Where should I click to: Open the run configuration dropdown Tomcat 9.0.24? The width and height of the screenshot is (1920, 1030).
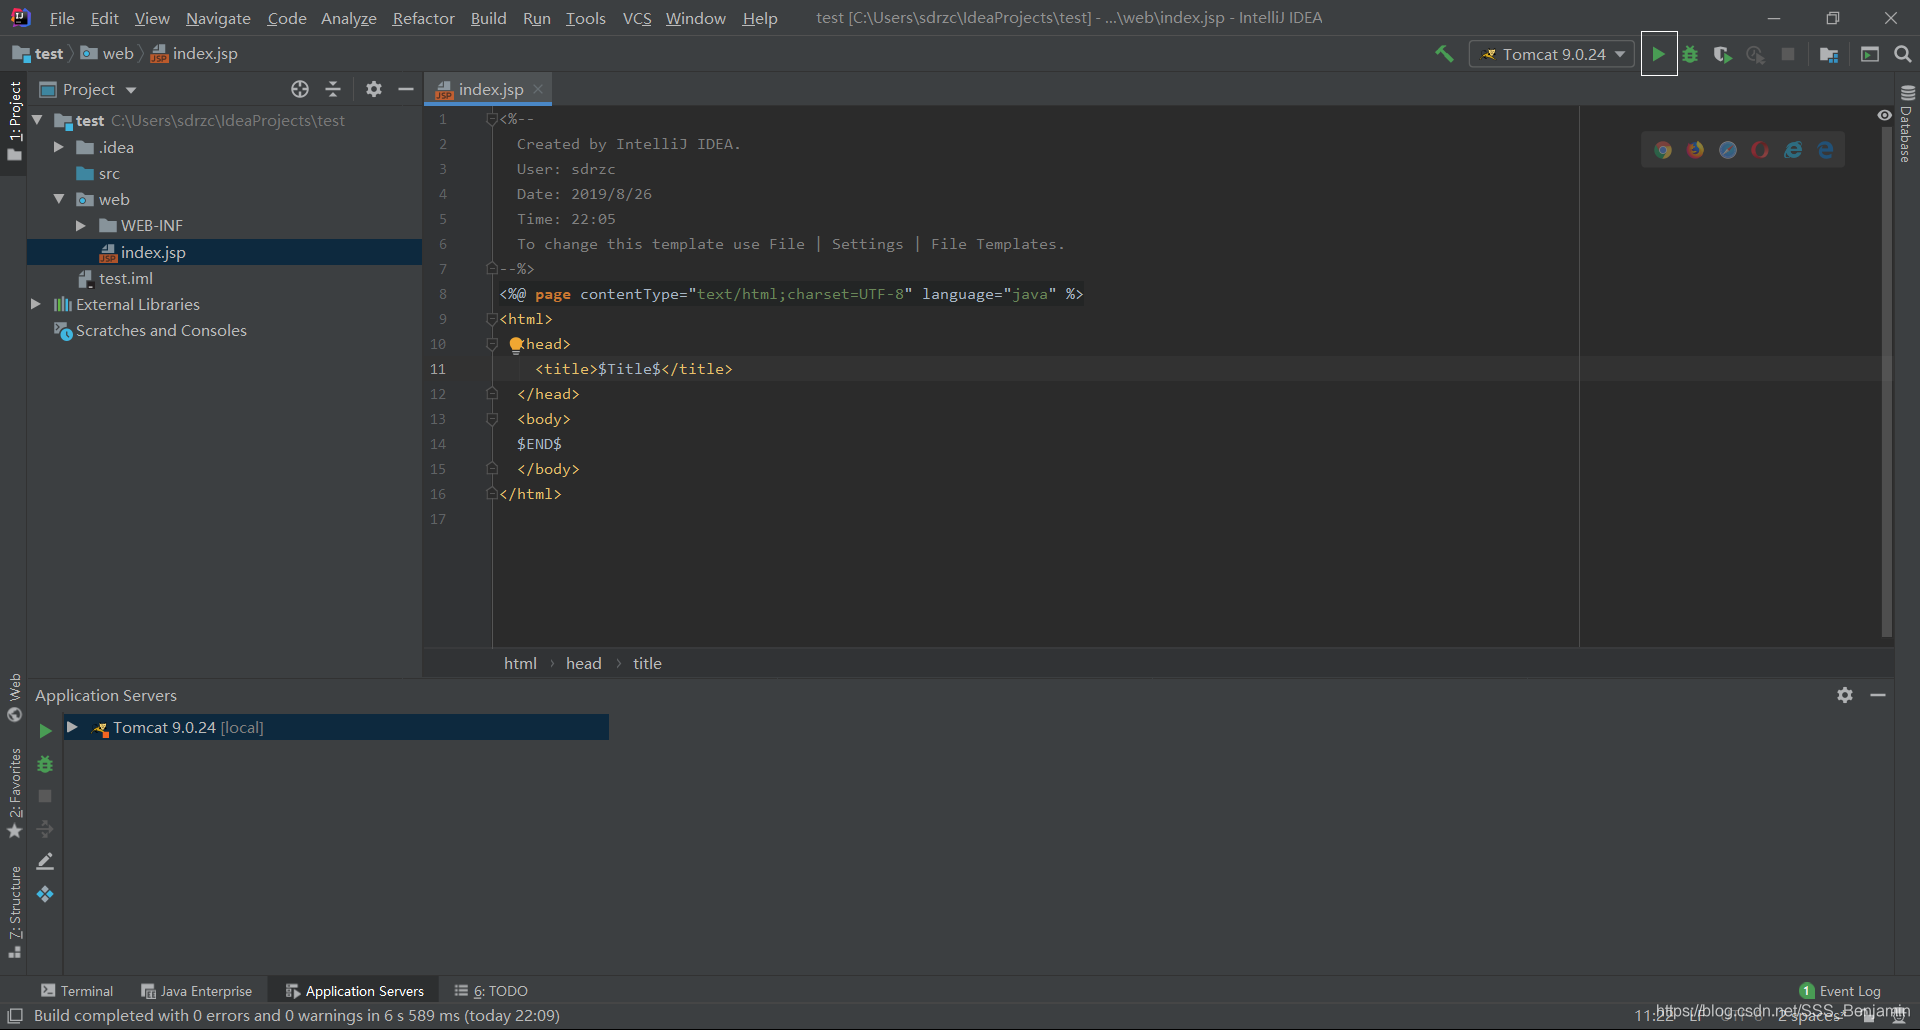pyautogui.click(x=1552, y=54)
